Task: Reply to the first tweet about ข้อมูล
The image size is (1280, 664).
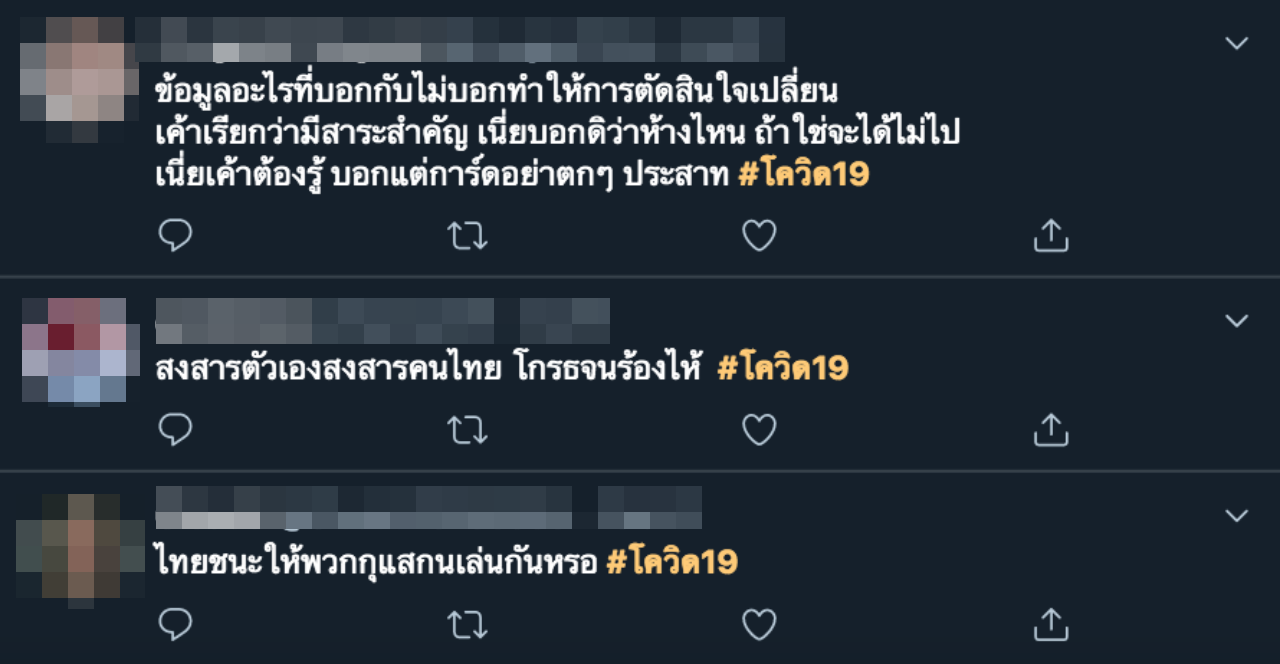Action: (175, 236)
